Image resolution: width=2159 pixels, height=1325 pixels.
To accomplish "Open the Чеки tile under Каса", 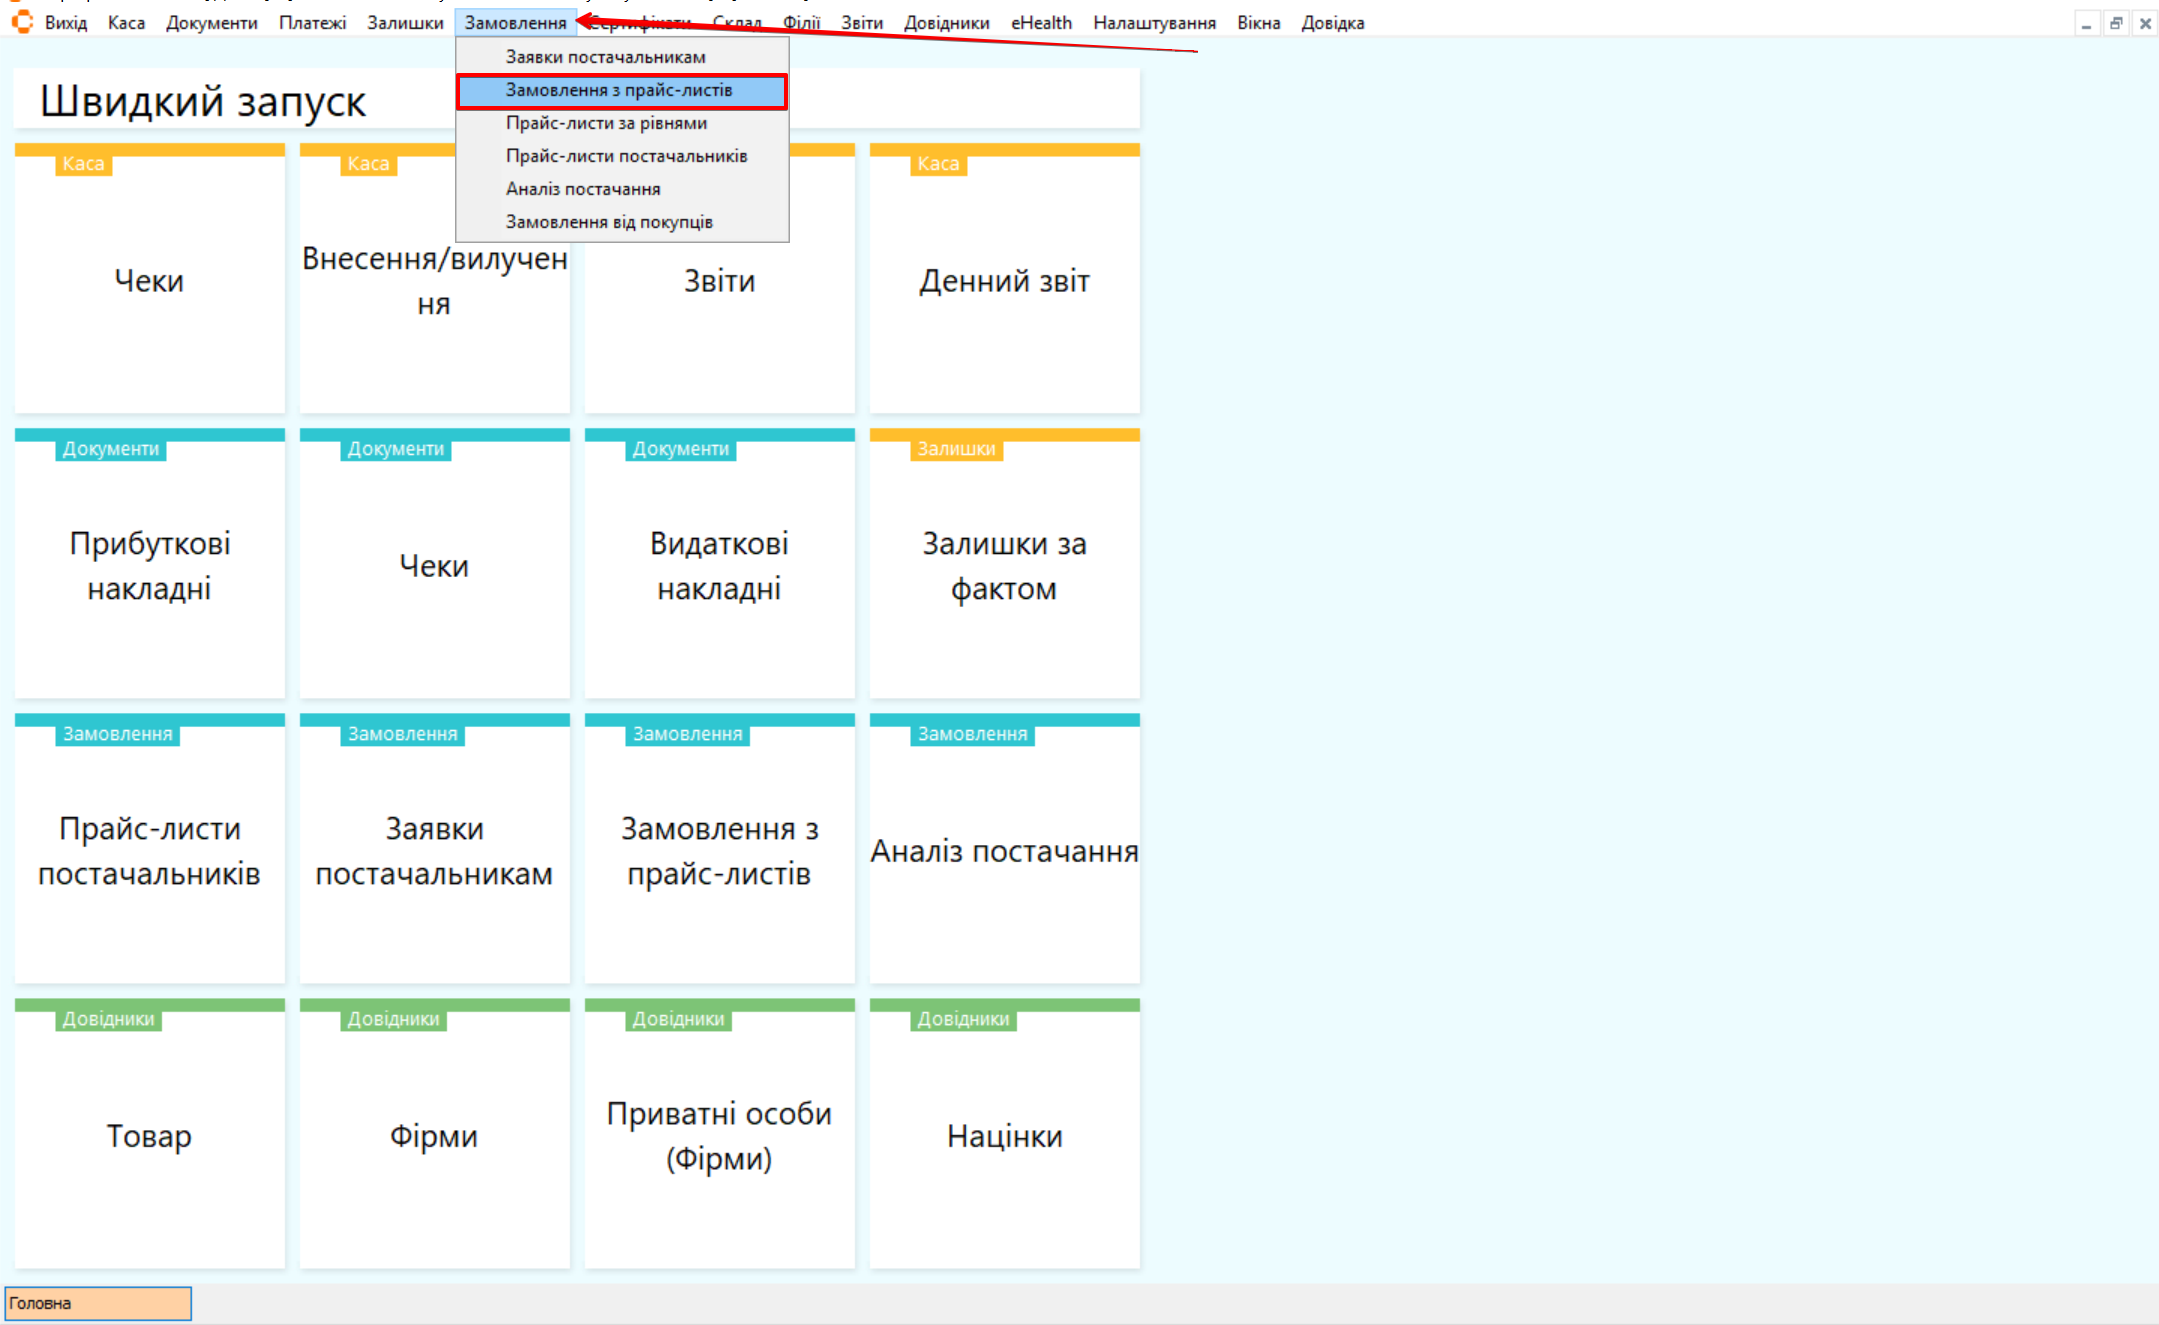I will (149, 280).
